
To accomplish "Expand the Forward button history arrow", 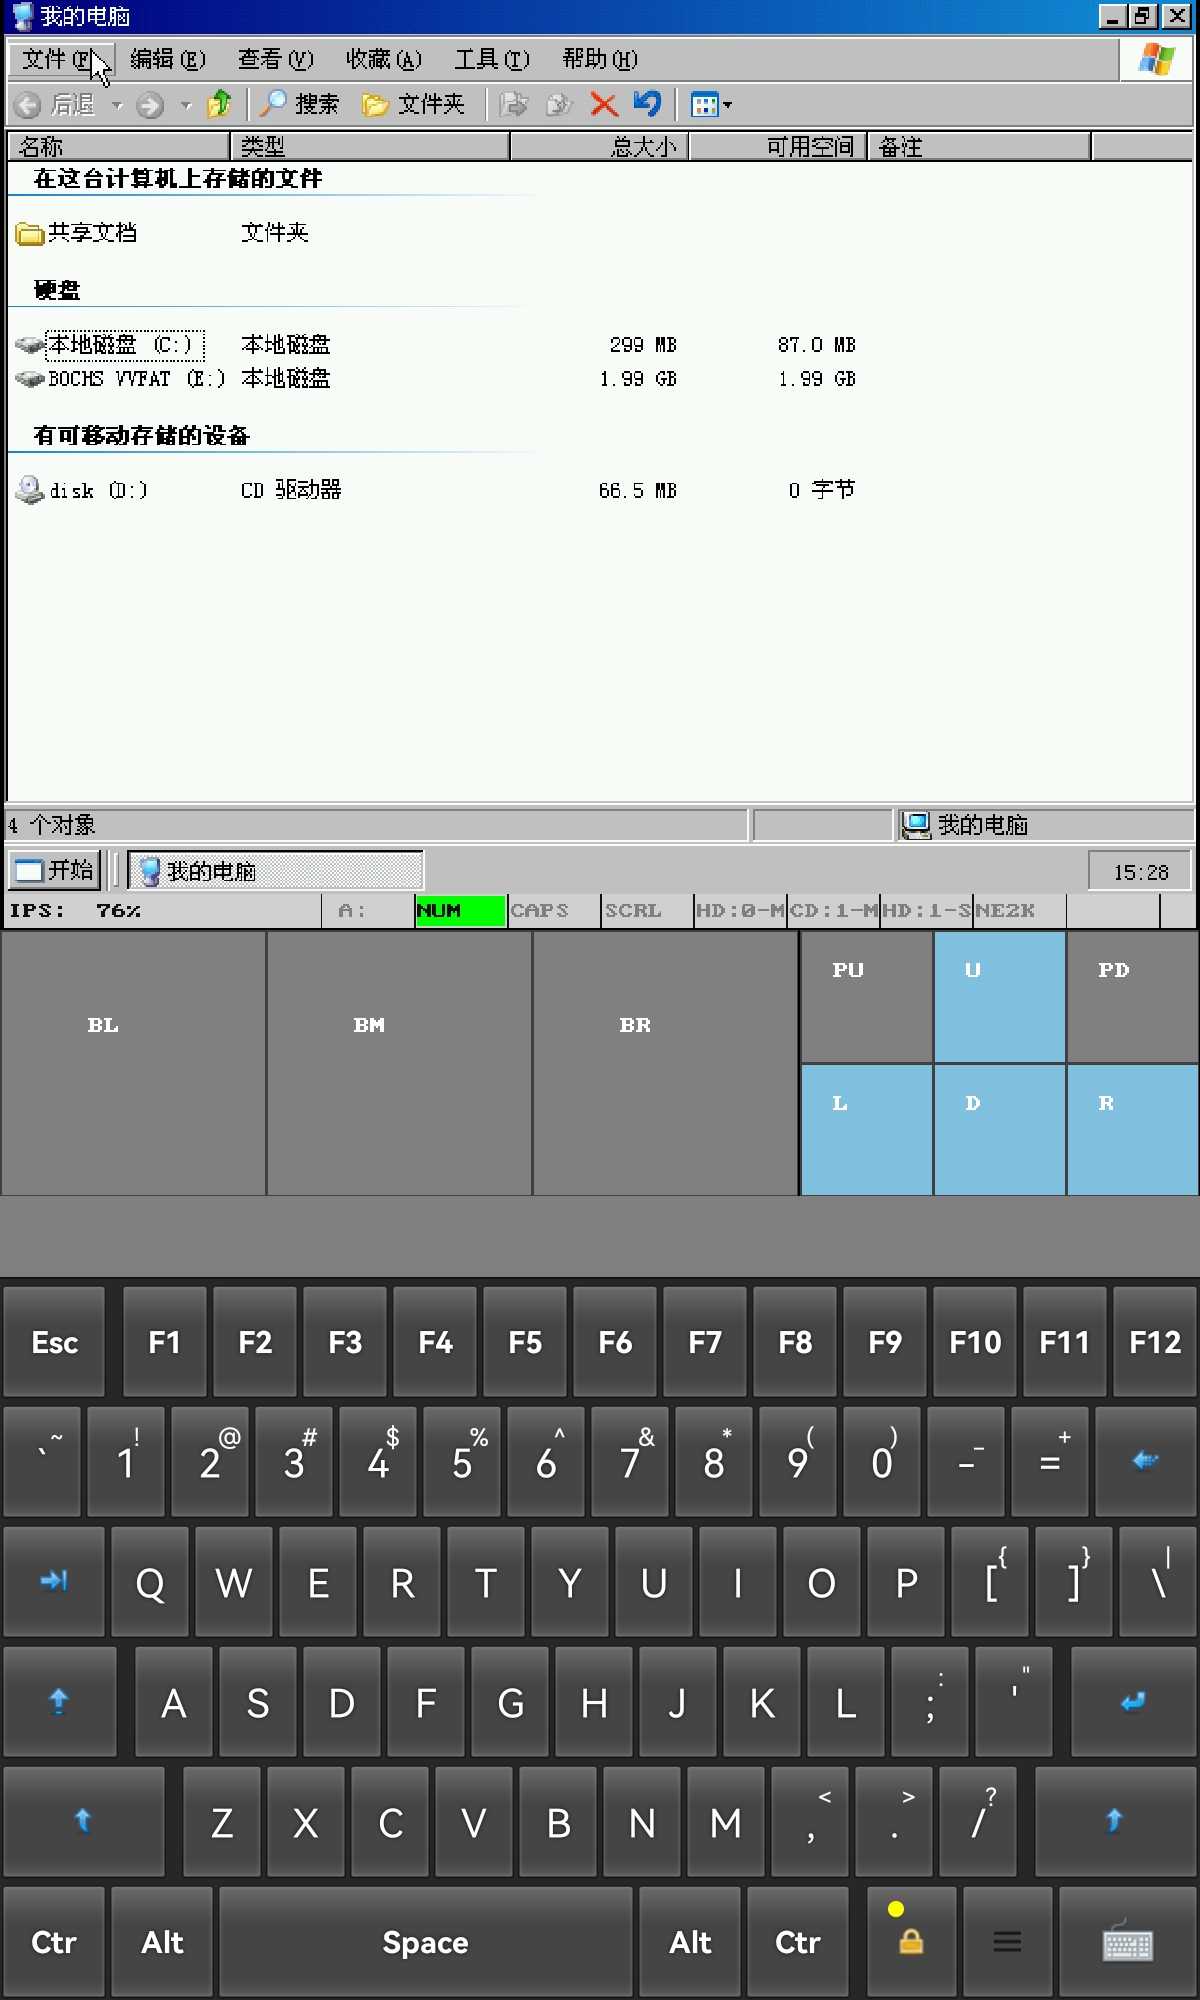I will tap(186, 105).
